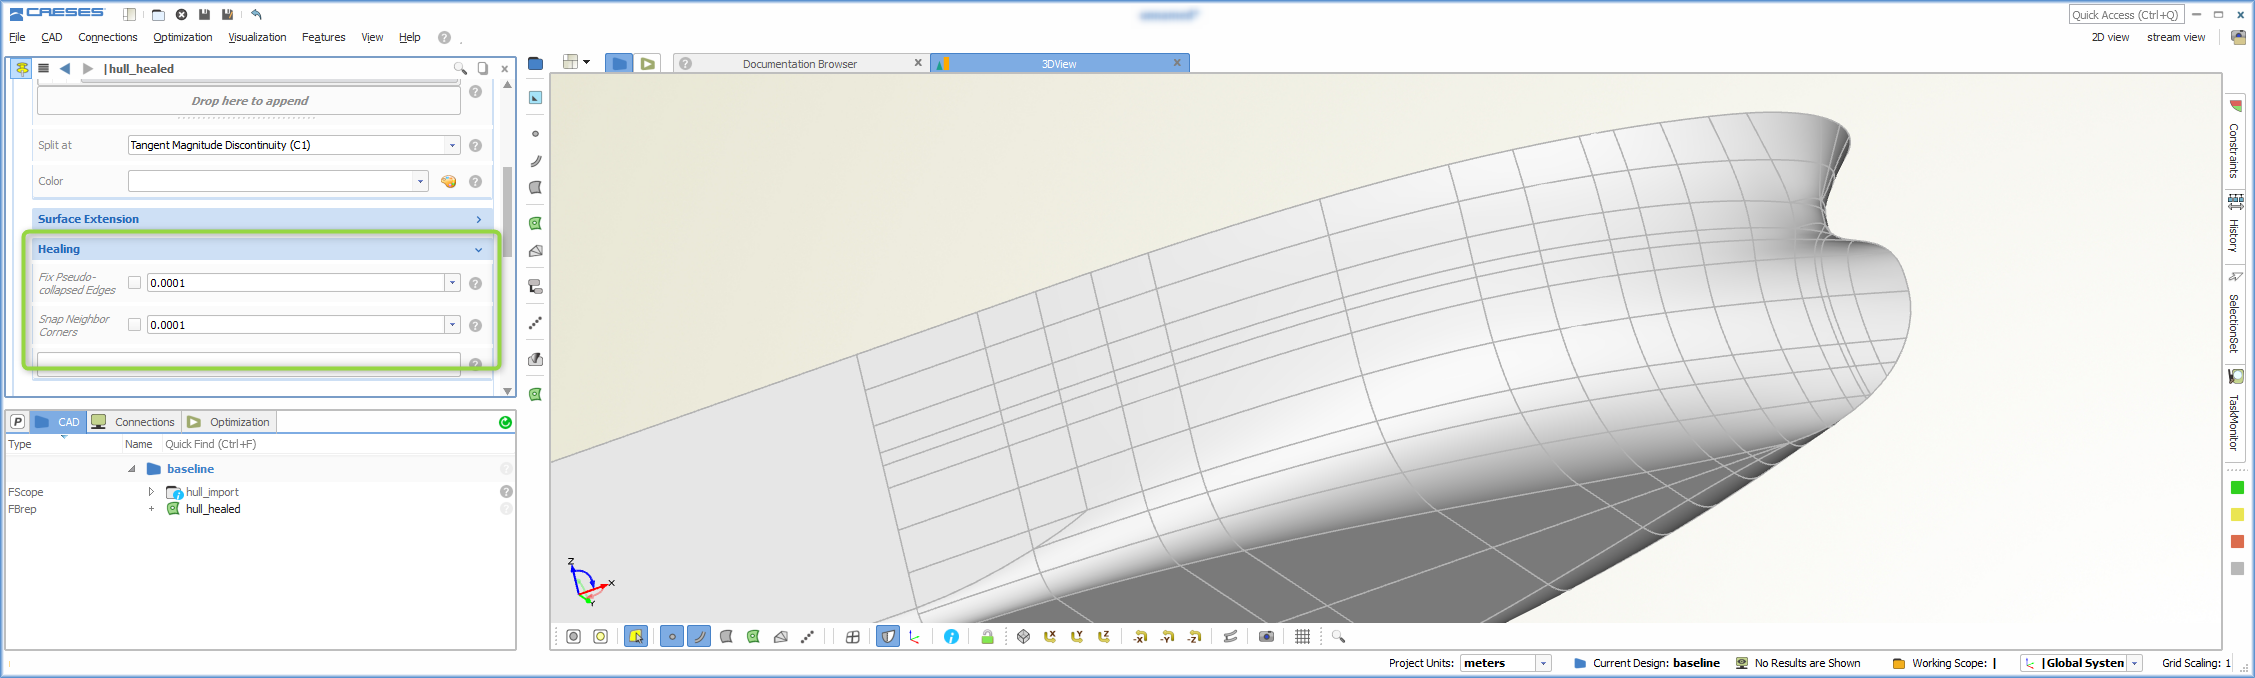
Task: Select the X-axis view orientation icon
Action: coord(1050,637)
